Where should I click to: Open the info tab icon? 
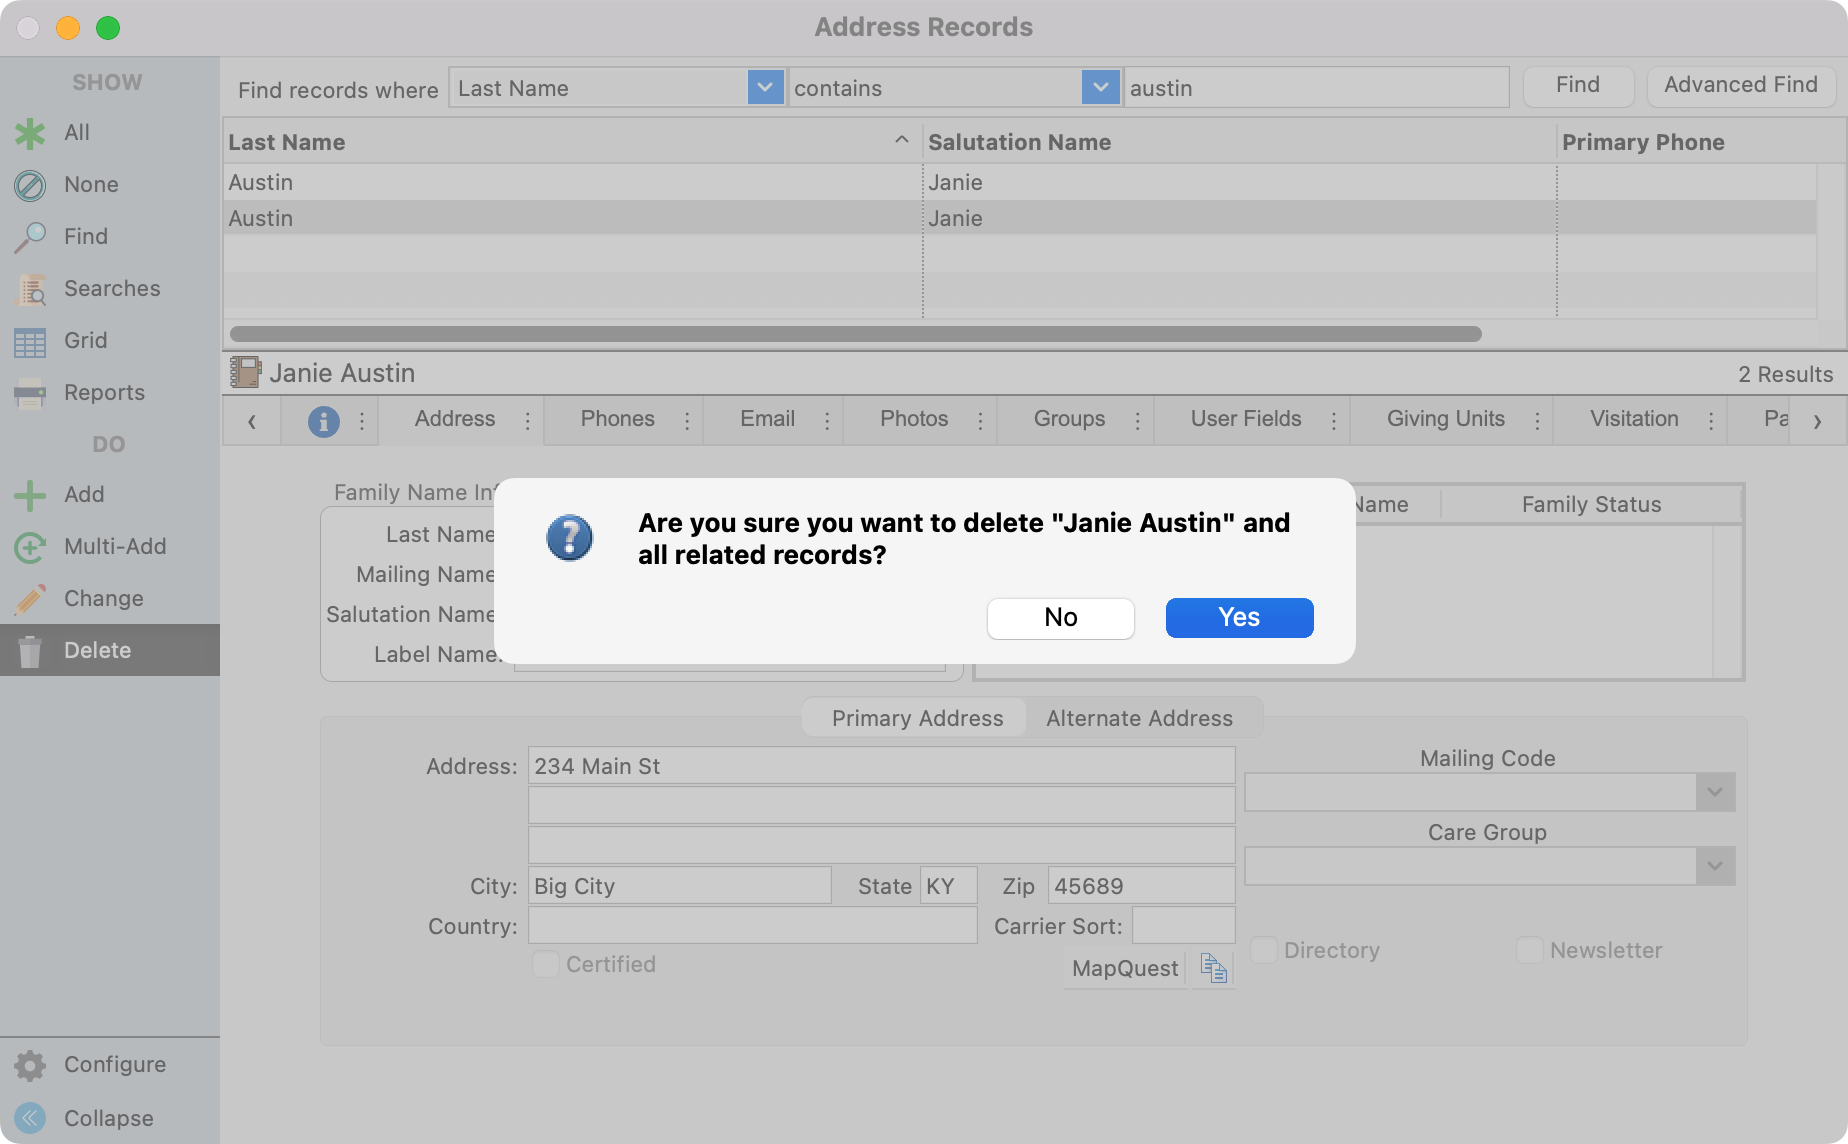coord(323,421)
